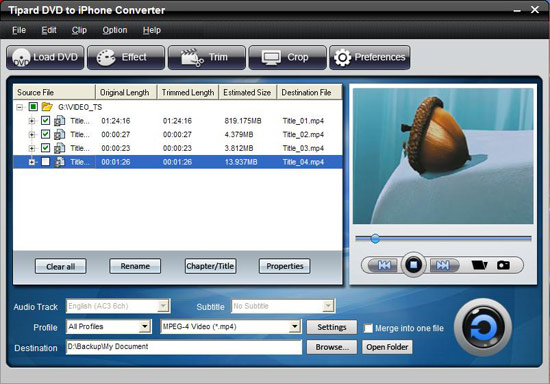The width and height of the screenshot is (550, 384).
Task: Click the Source File column header
Action: (x=54, y=92)
